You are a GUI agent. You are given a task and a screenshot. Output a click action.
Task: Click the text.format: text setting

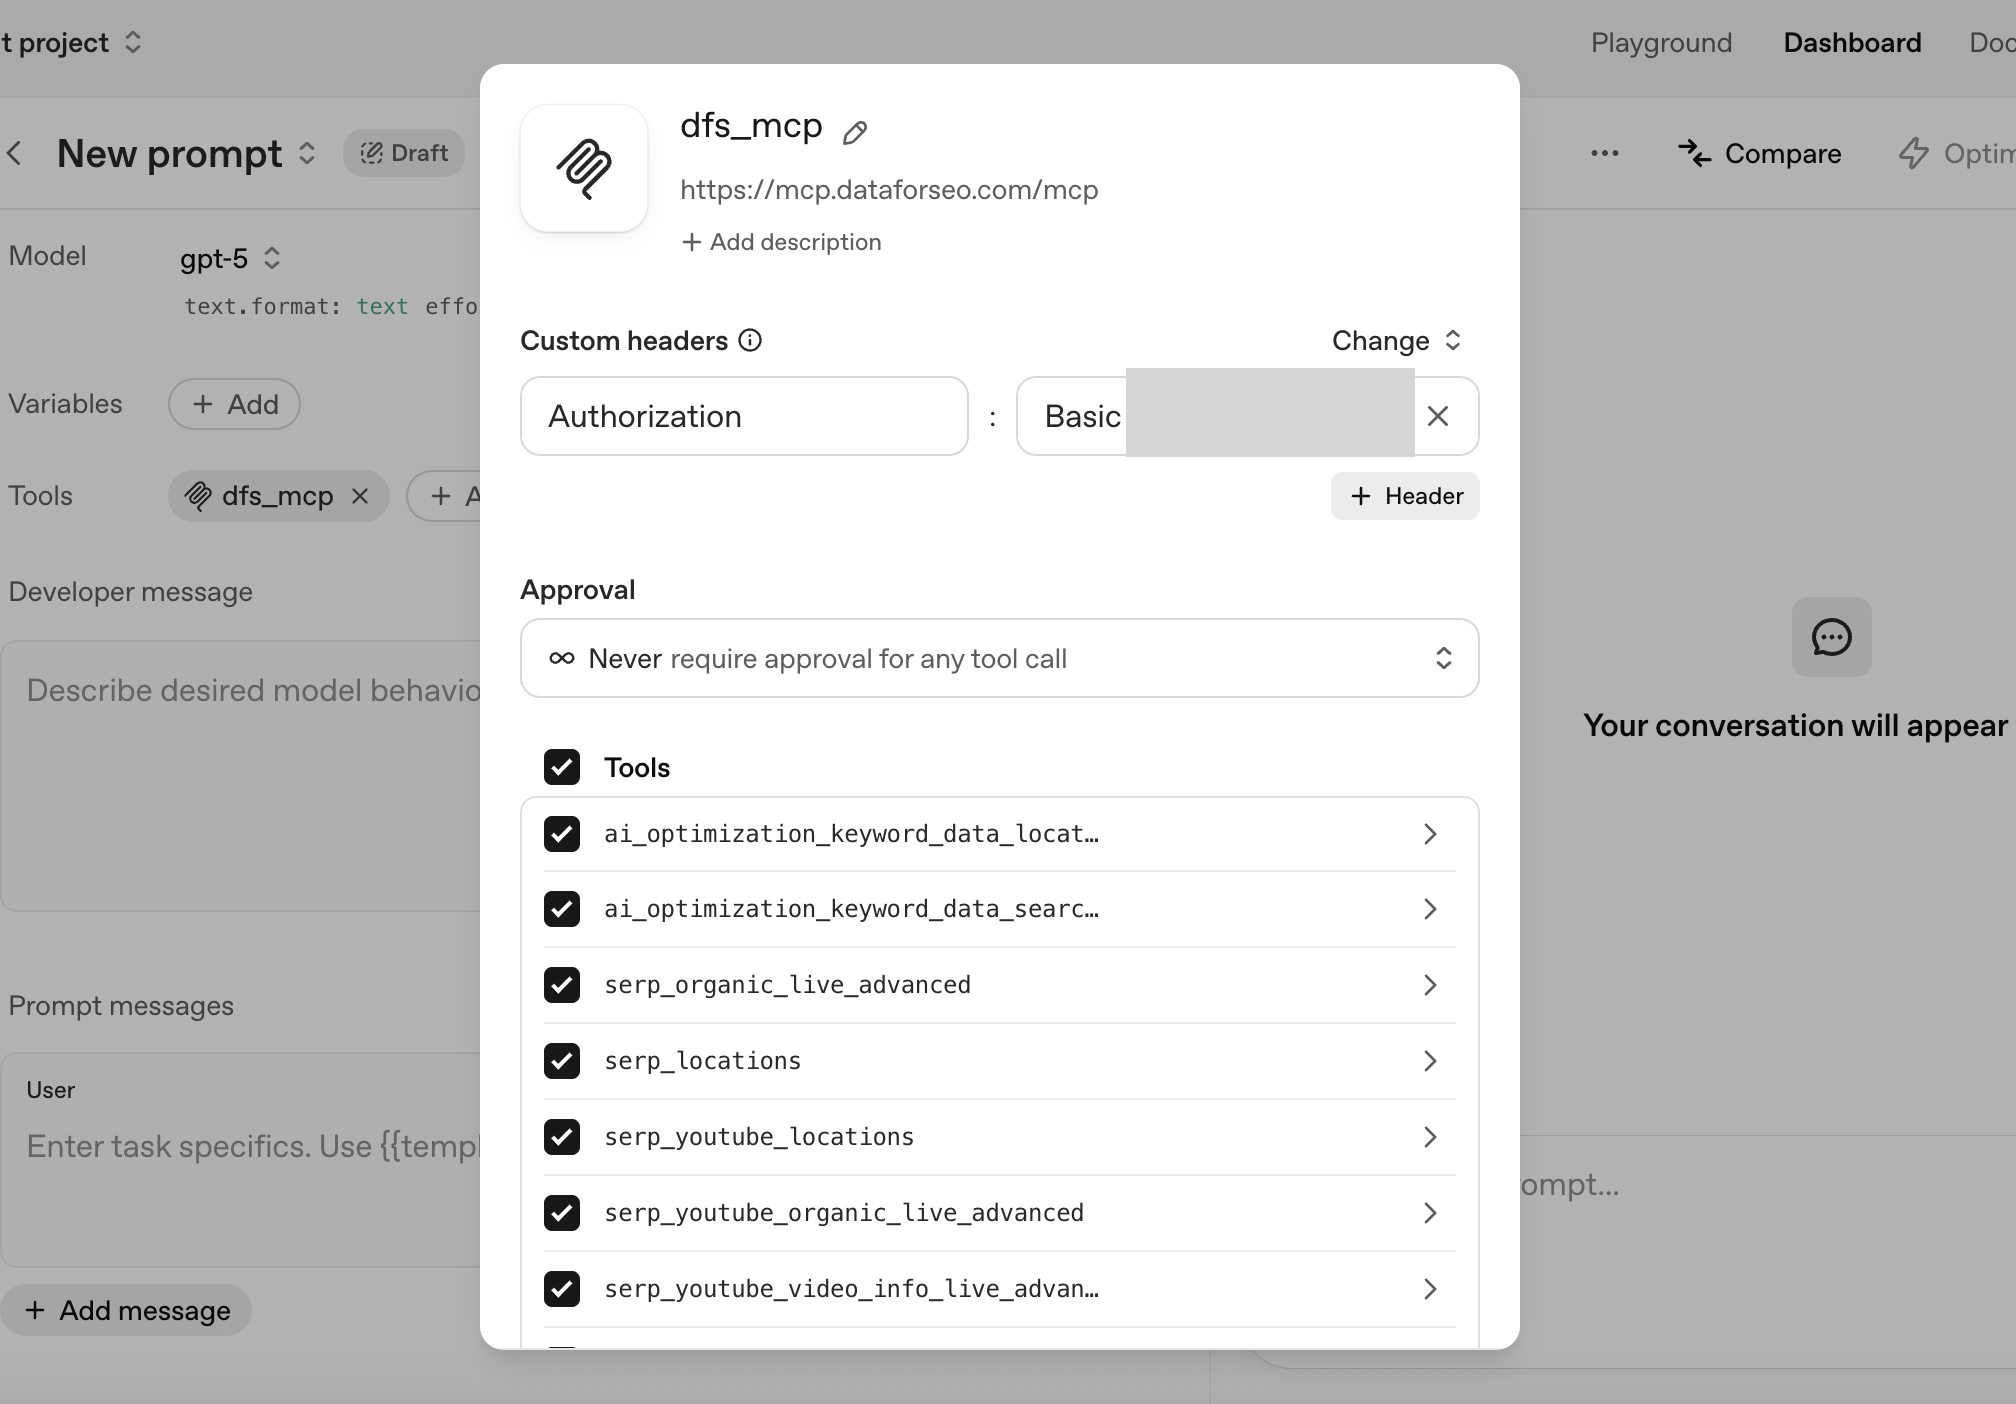click(x=296, y=307)
